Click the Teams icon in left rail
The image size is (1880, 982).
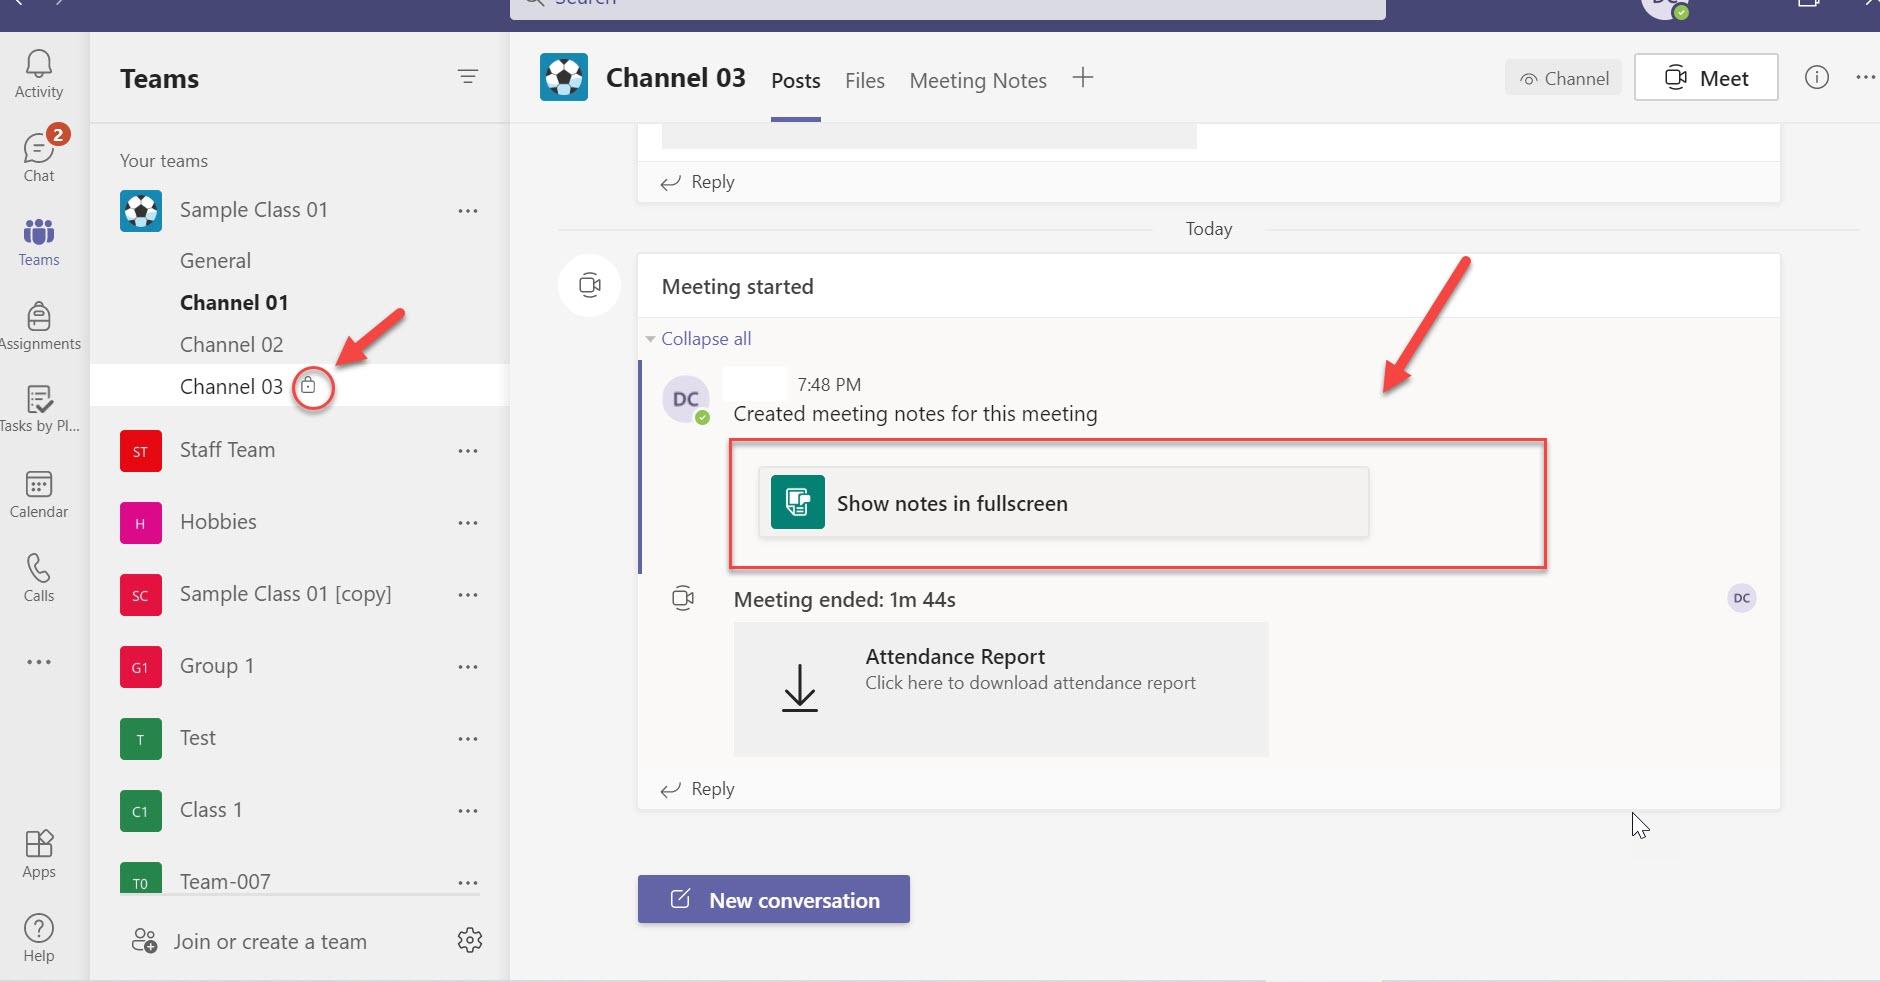pyautogui.click(x=39, y=242)
